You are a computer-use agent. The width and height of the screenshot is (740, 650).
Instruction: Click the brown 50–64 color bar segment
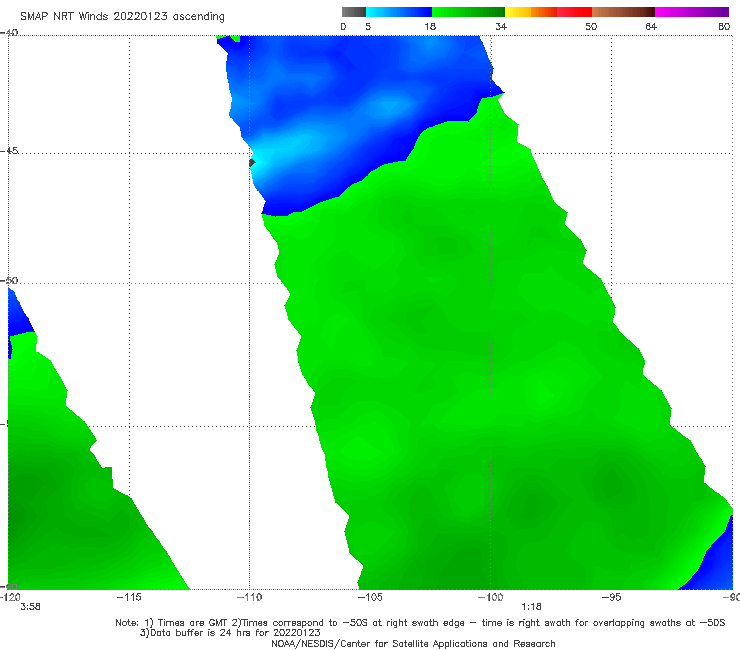(623, 12)
